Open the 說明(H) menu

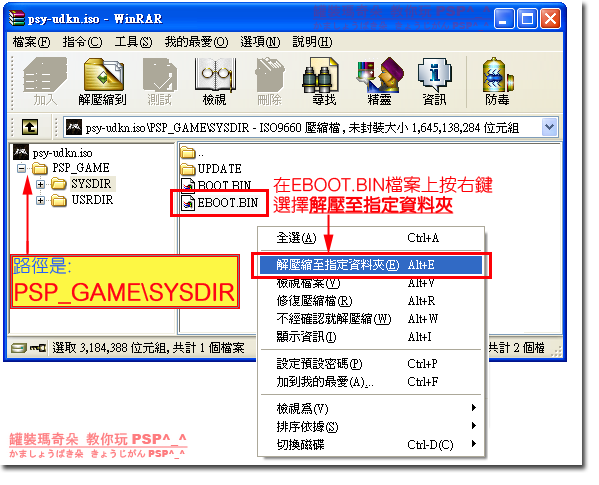coord(312,42)
